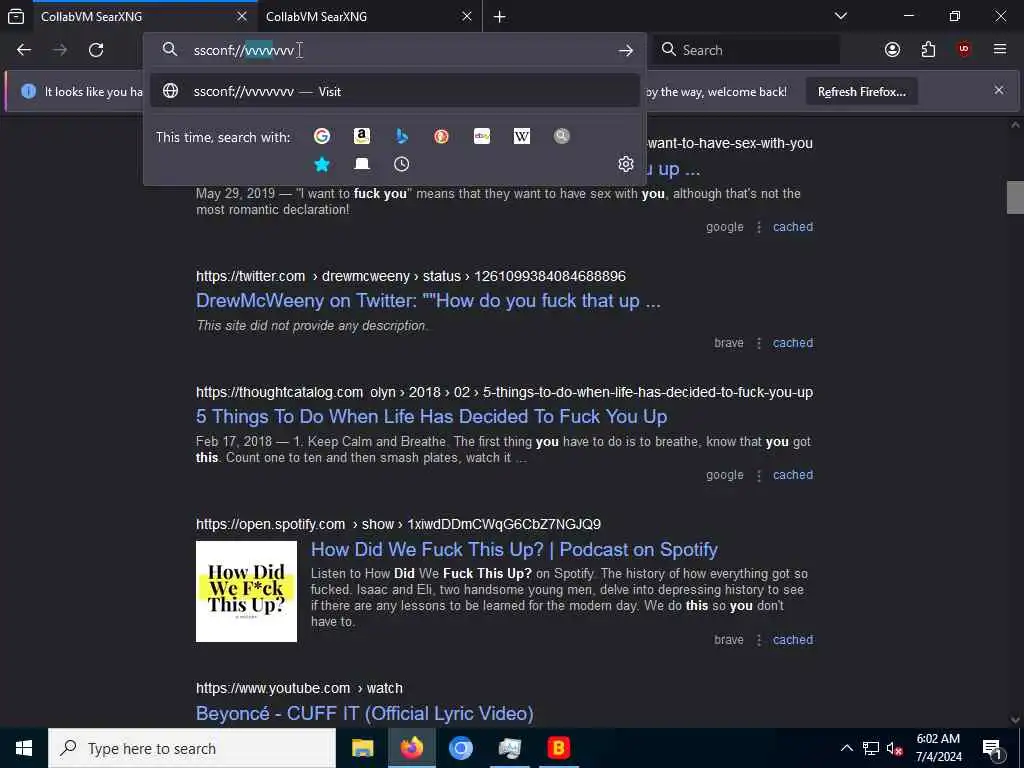
Task: Open Firefox View icon beside the tabs
Action: (16, 16)
